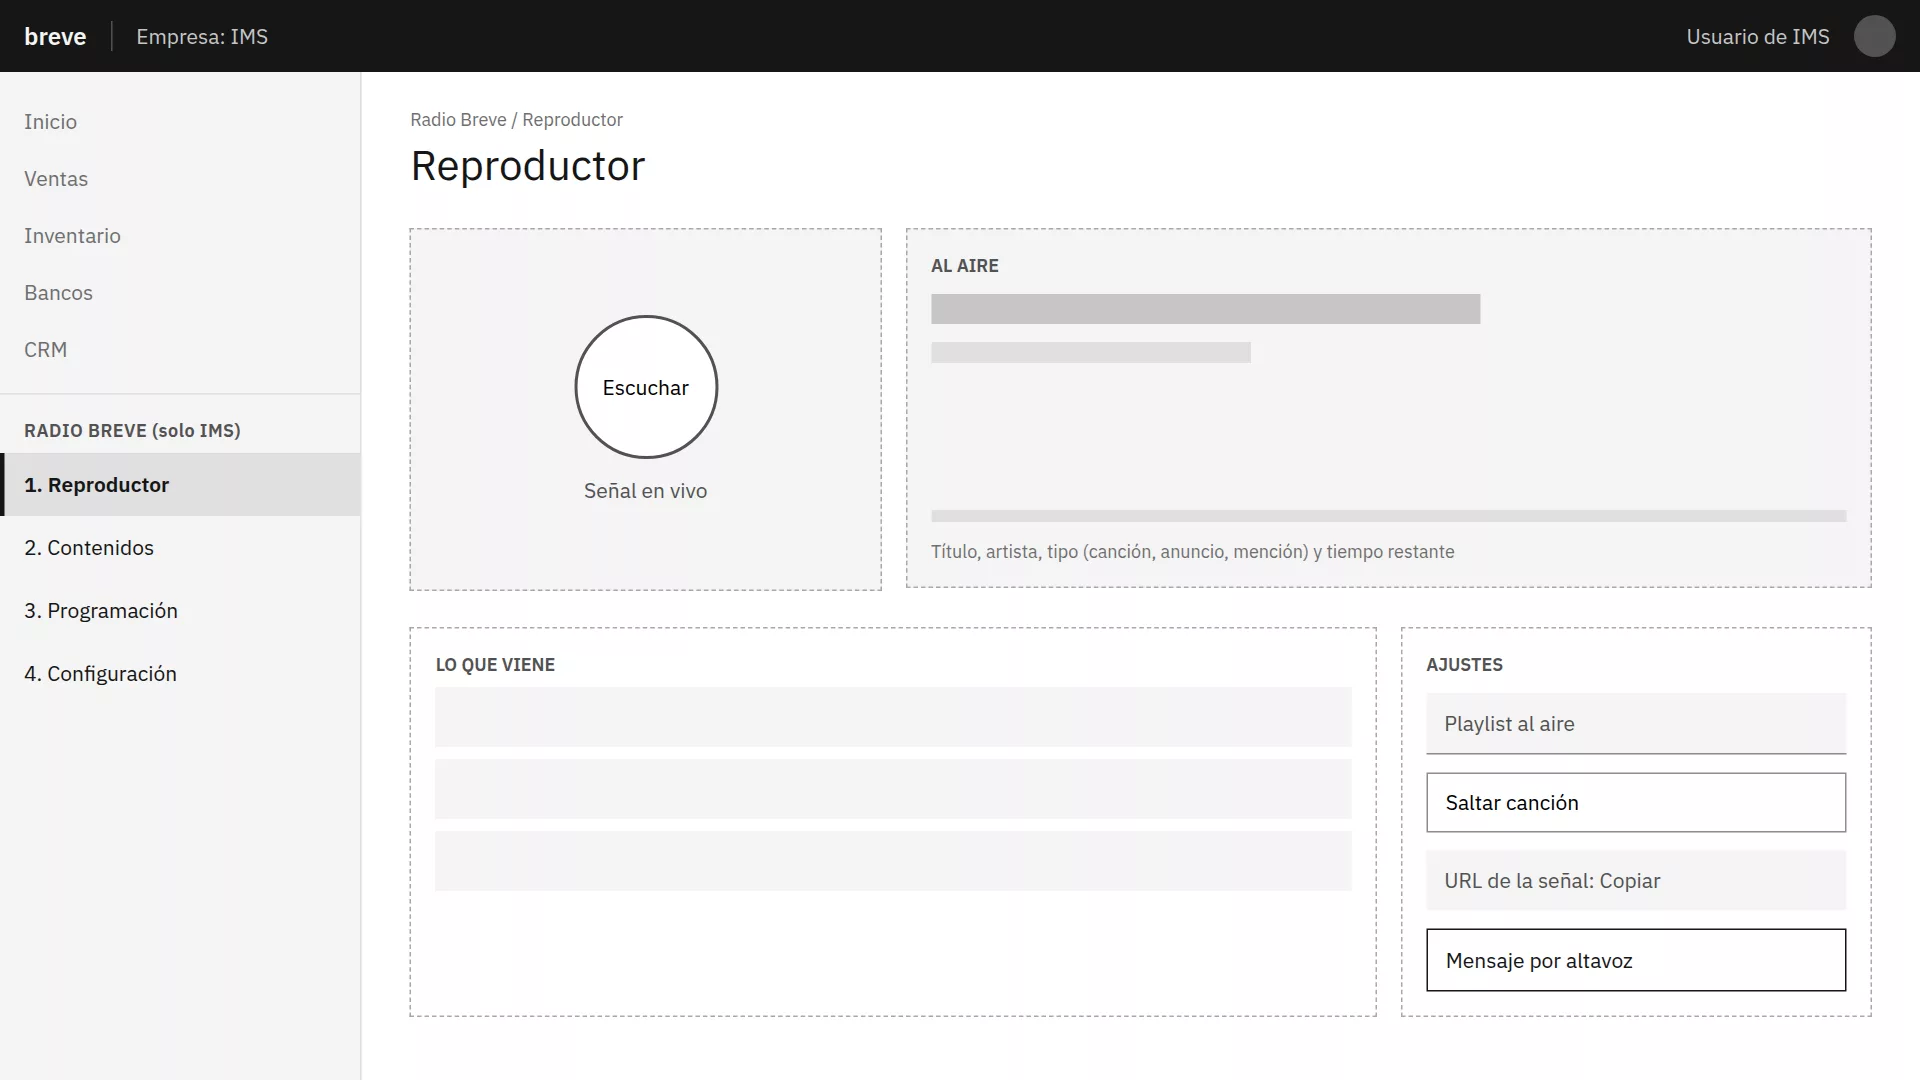Open the user avatar circle
The image size is (1920, 1080).
coord(1874,36)
